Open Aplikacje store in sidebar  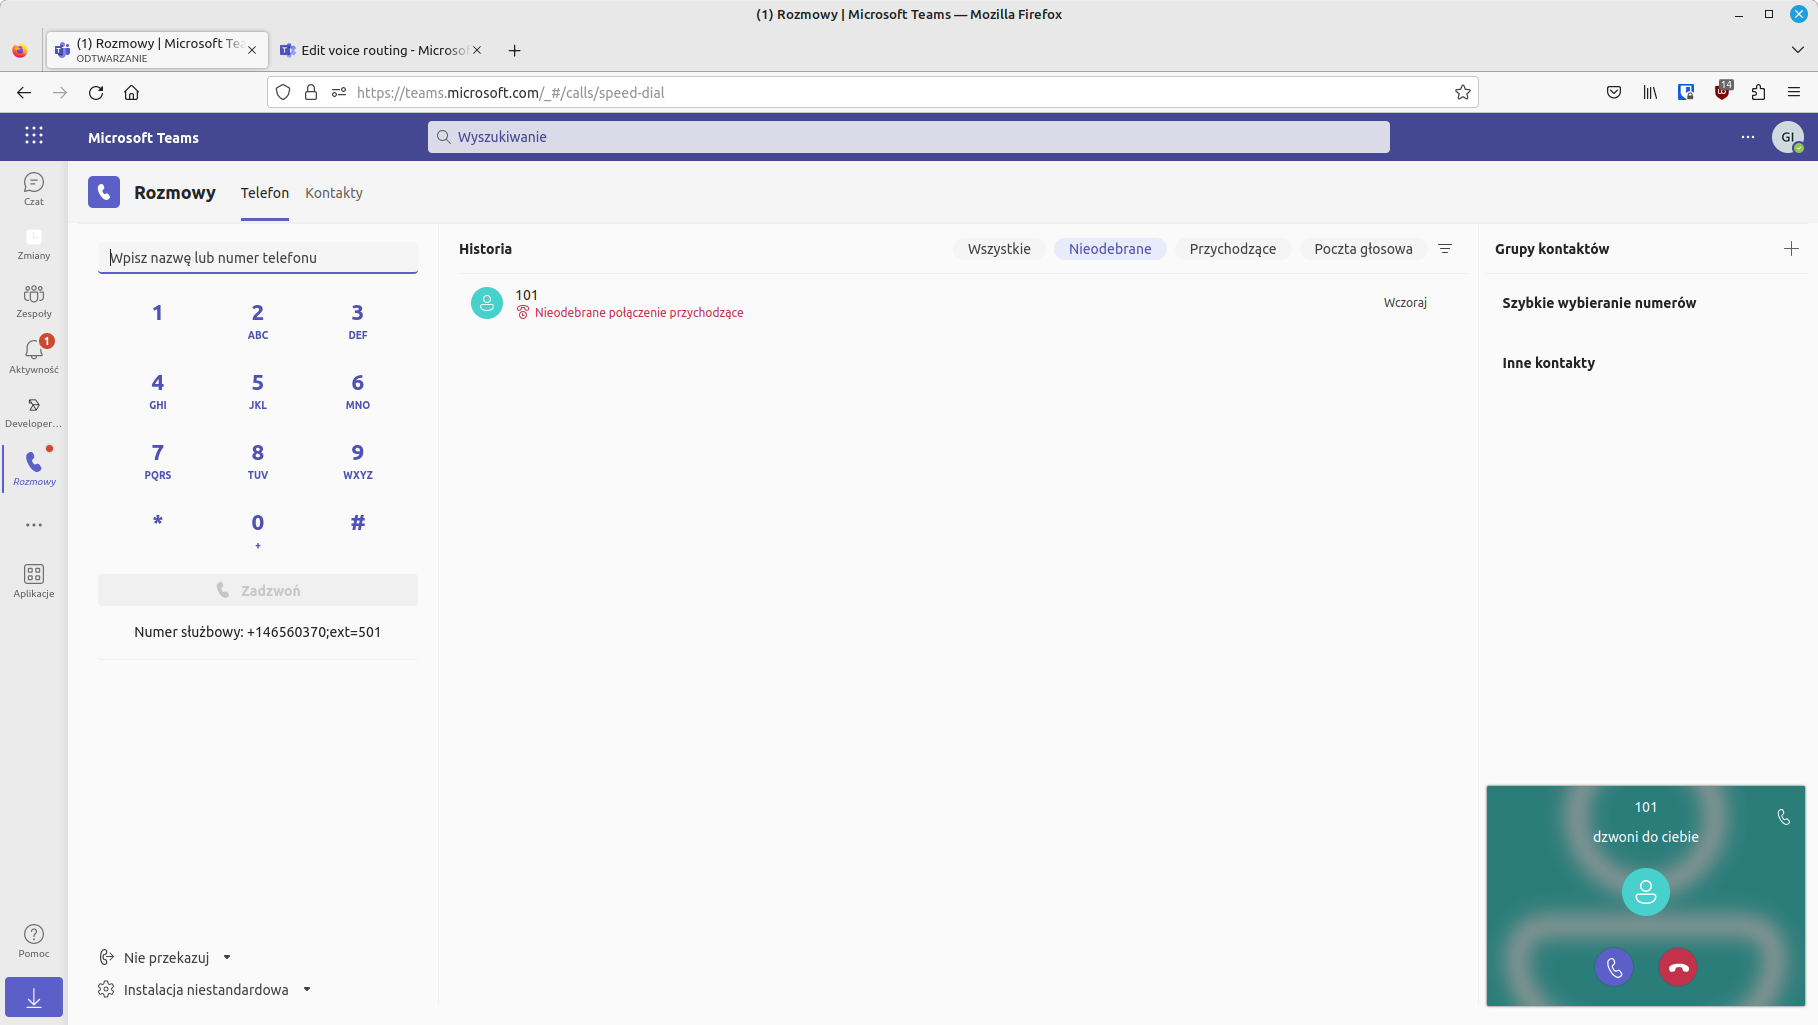(34, 580)
